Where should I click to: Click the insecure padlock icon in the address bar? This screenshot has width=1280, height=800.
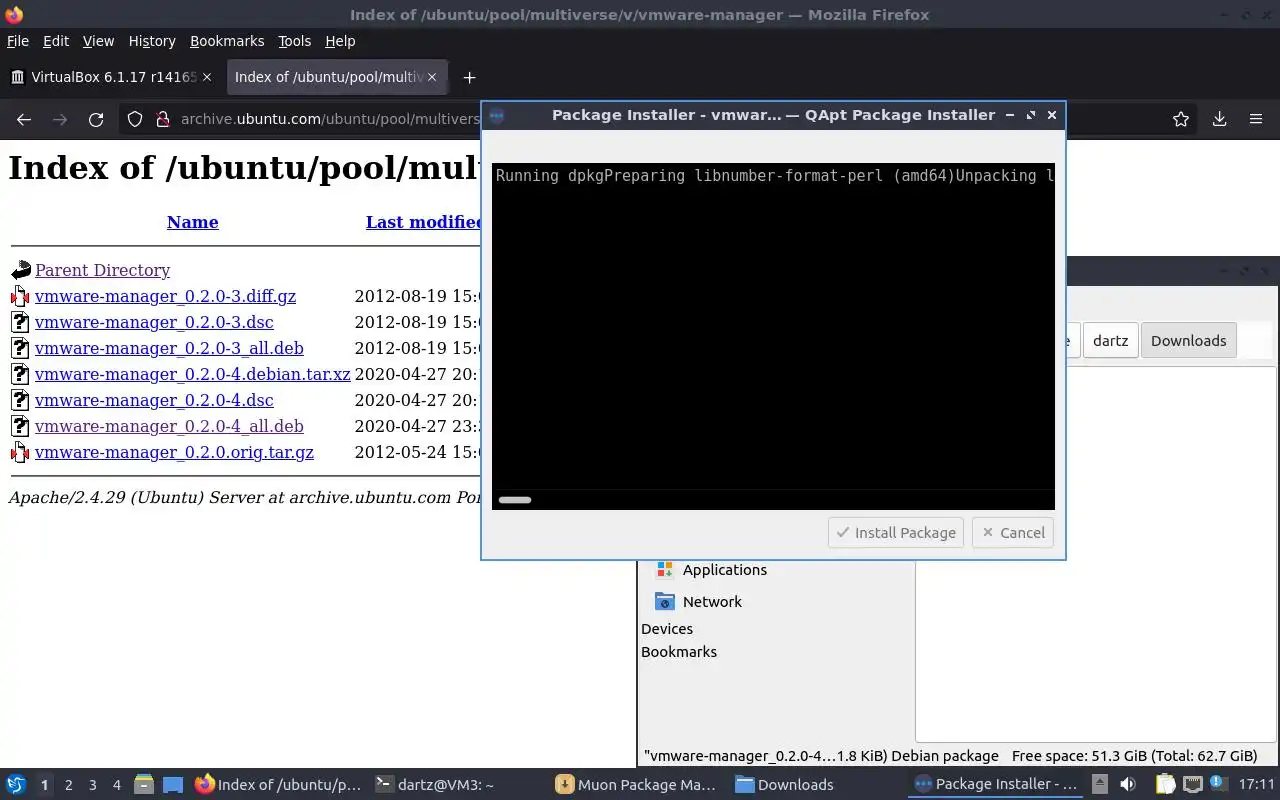click(163, 119)
